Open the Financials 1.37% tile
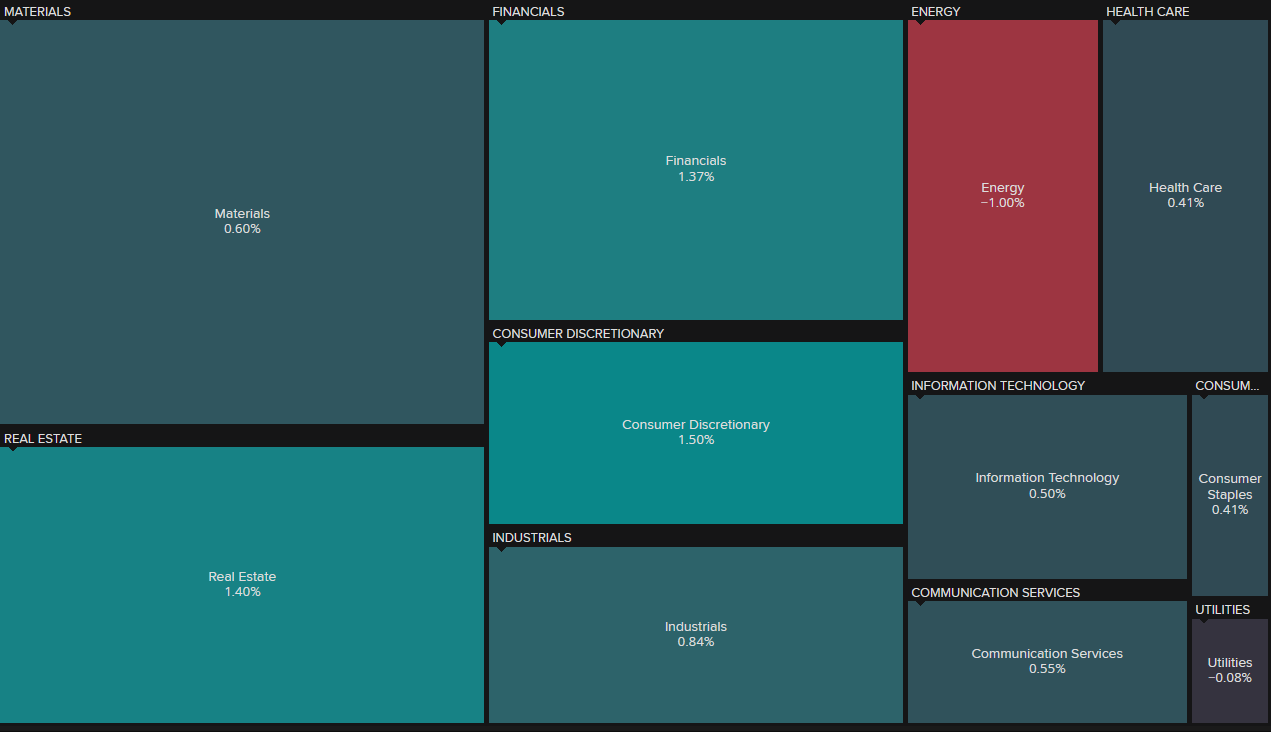 (x=695, y=168)
